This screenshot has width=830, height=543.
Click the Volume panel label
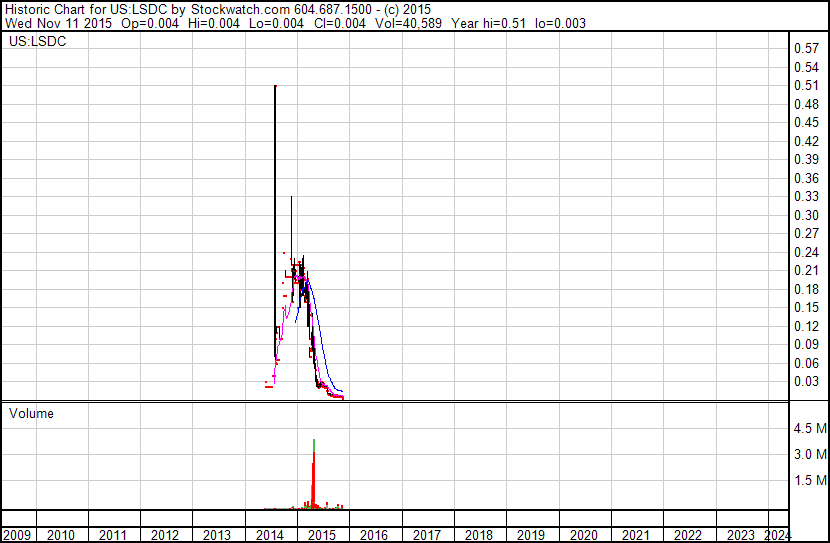(31, 413)
